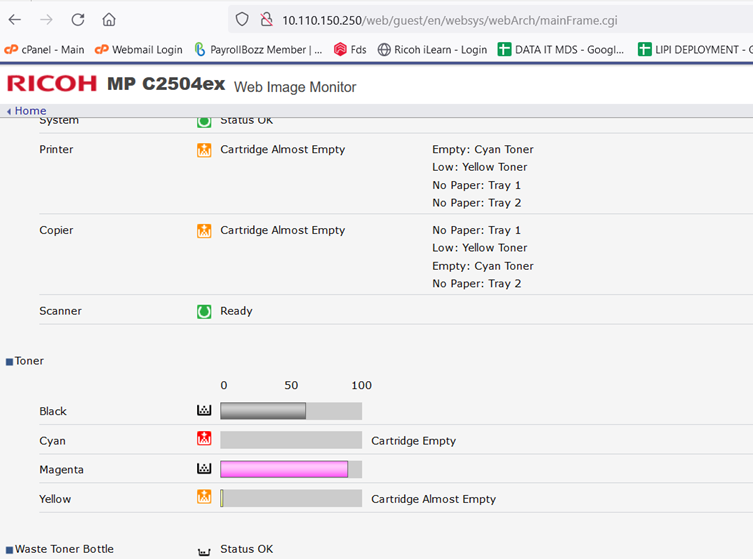Click the shield tracking protection icon
Screen dimensions: 753x559
pyautogui.click(x=242, y=20)
